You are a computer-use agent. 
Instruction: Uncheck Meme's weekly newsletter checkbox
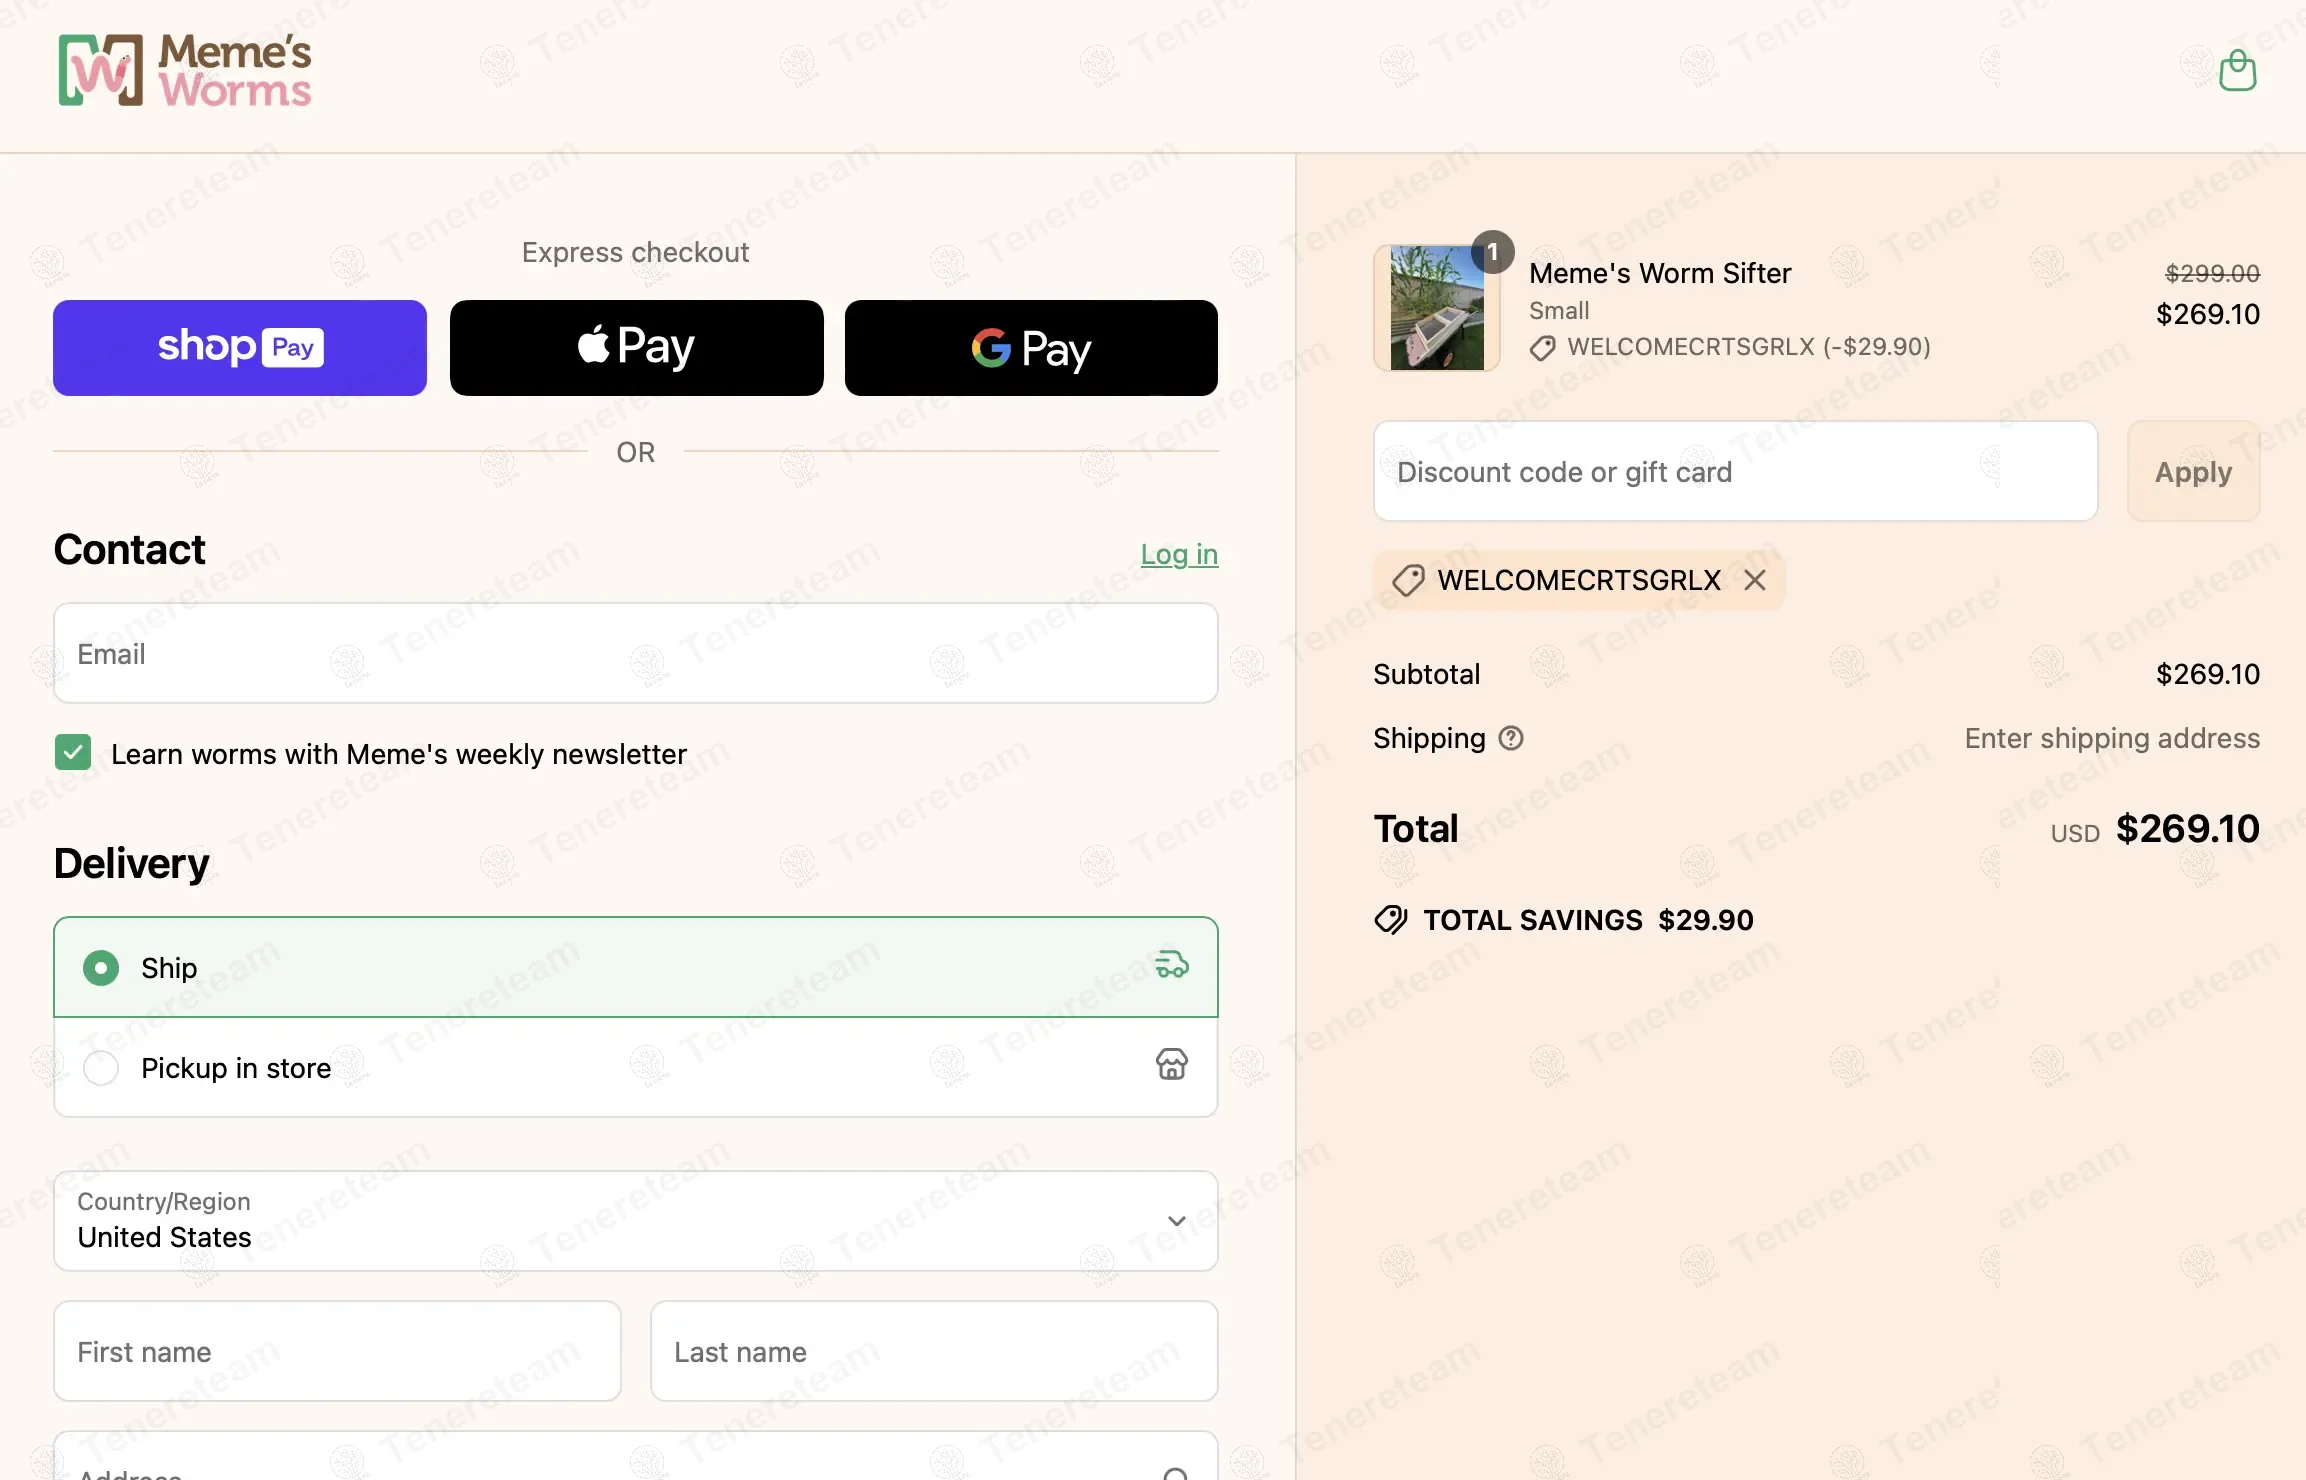(73, 753)
